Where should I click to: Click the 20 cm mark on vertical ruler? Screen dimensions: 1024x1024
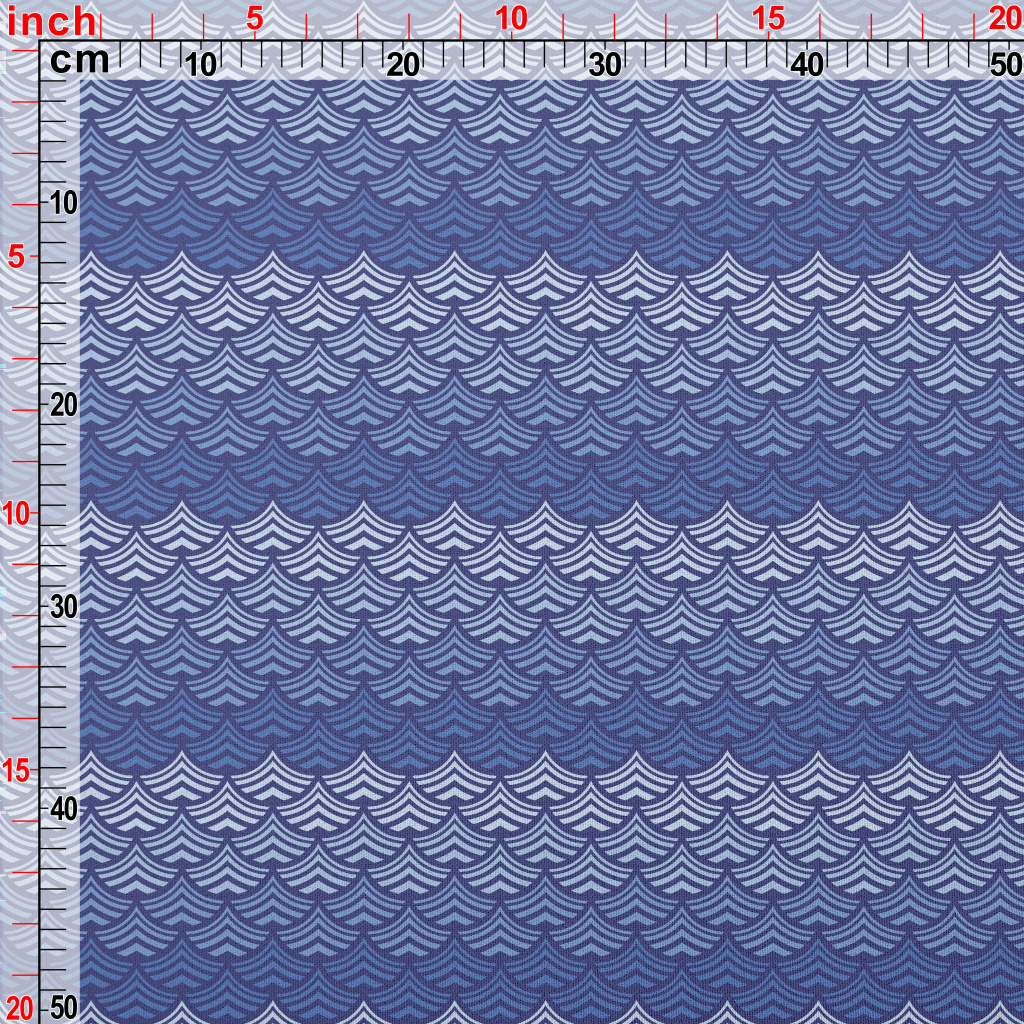[63, 405]
